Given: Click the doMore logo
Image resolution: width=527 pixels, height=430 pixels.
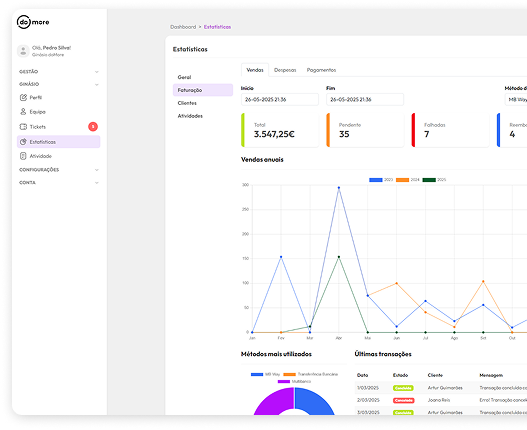Looking at the screenshot, I should [33, 22].
